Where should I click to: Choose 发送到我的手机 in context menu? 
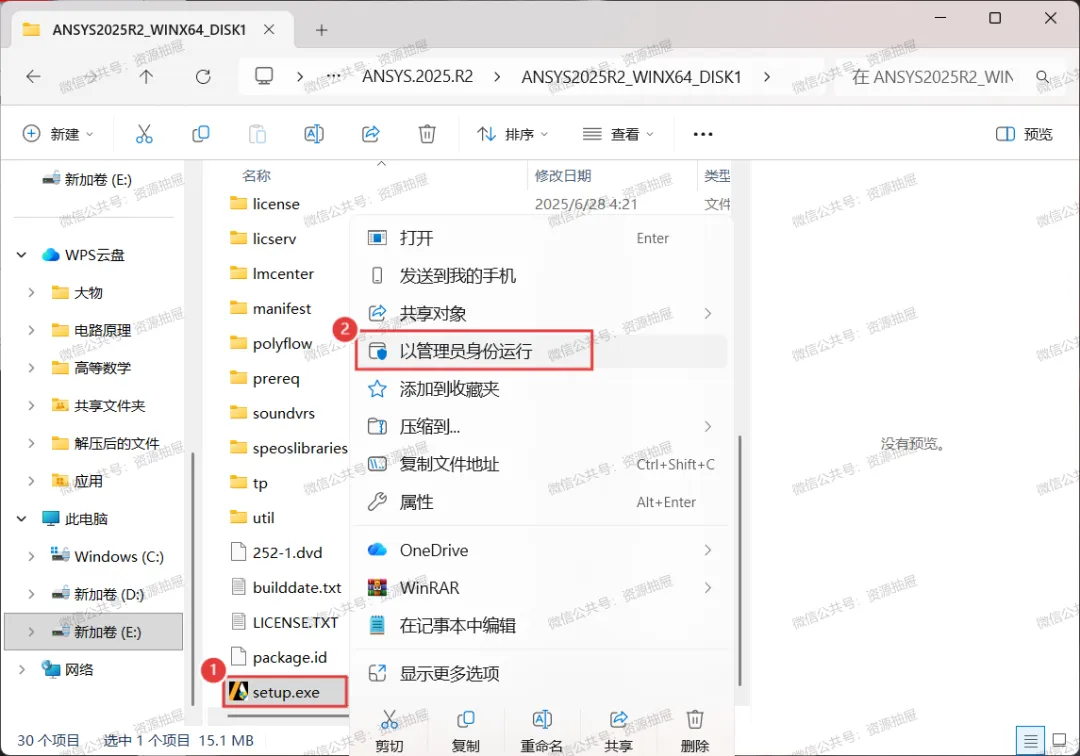541,275
